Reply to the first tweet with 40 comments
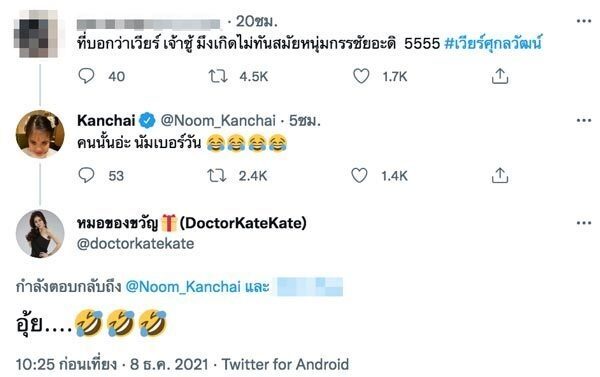The width and height of the screenshot is (600, 377). point(86,76)
